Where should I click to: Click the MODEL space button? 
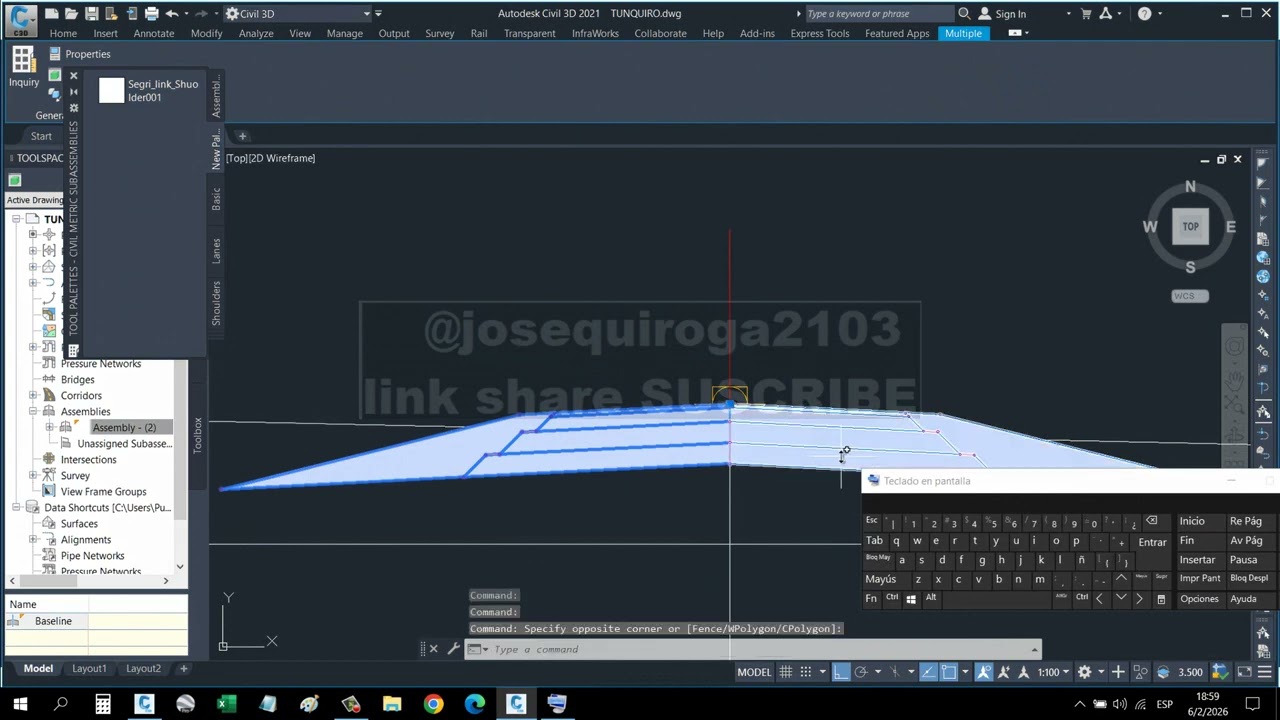coord(754,672)
